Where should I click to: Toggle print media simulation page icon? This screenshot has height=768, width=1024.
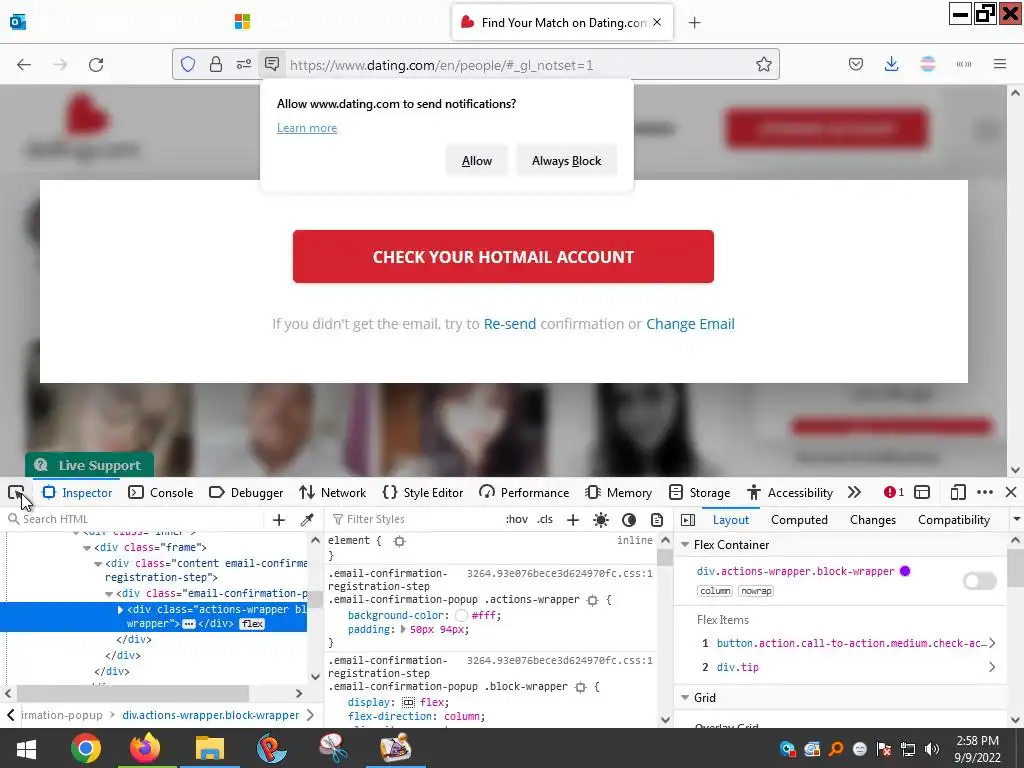657,520
